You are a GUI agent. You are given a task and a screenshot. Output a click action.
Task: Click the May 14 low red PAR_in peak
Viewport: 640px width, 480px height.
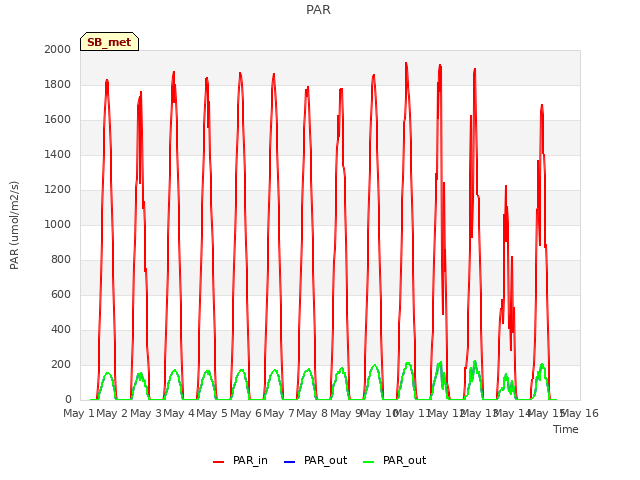(x=506, y=187)
